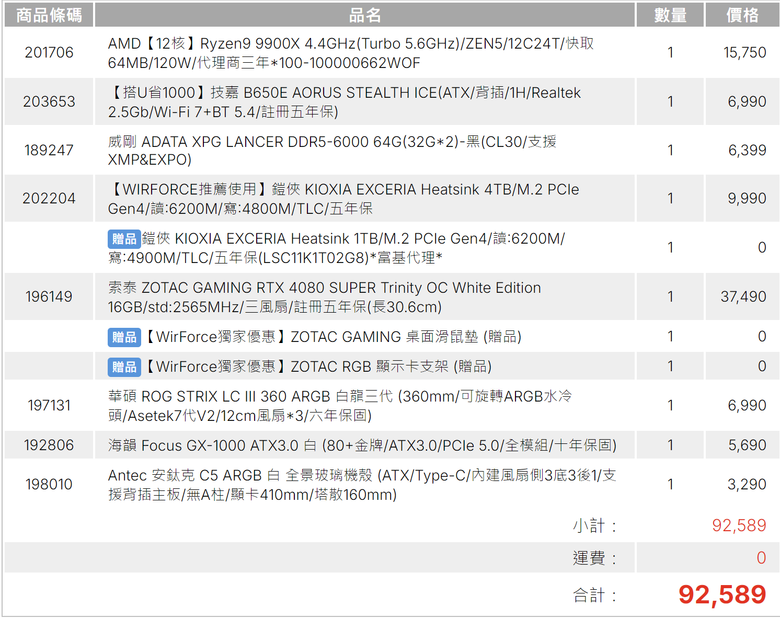Select product code 203653
This screenshot has height=618, width=780.
pos(49,102)
